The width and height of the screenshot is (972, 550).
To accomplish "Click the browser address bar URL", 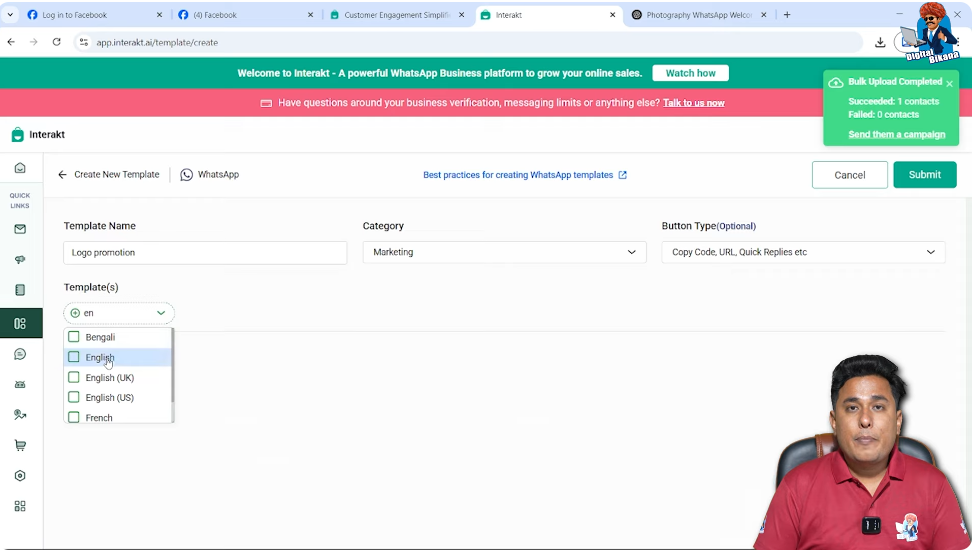I will pyautogui.click(x=157, y=43).
